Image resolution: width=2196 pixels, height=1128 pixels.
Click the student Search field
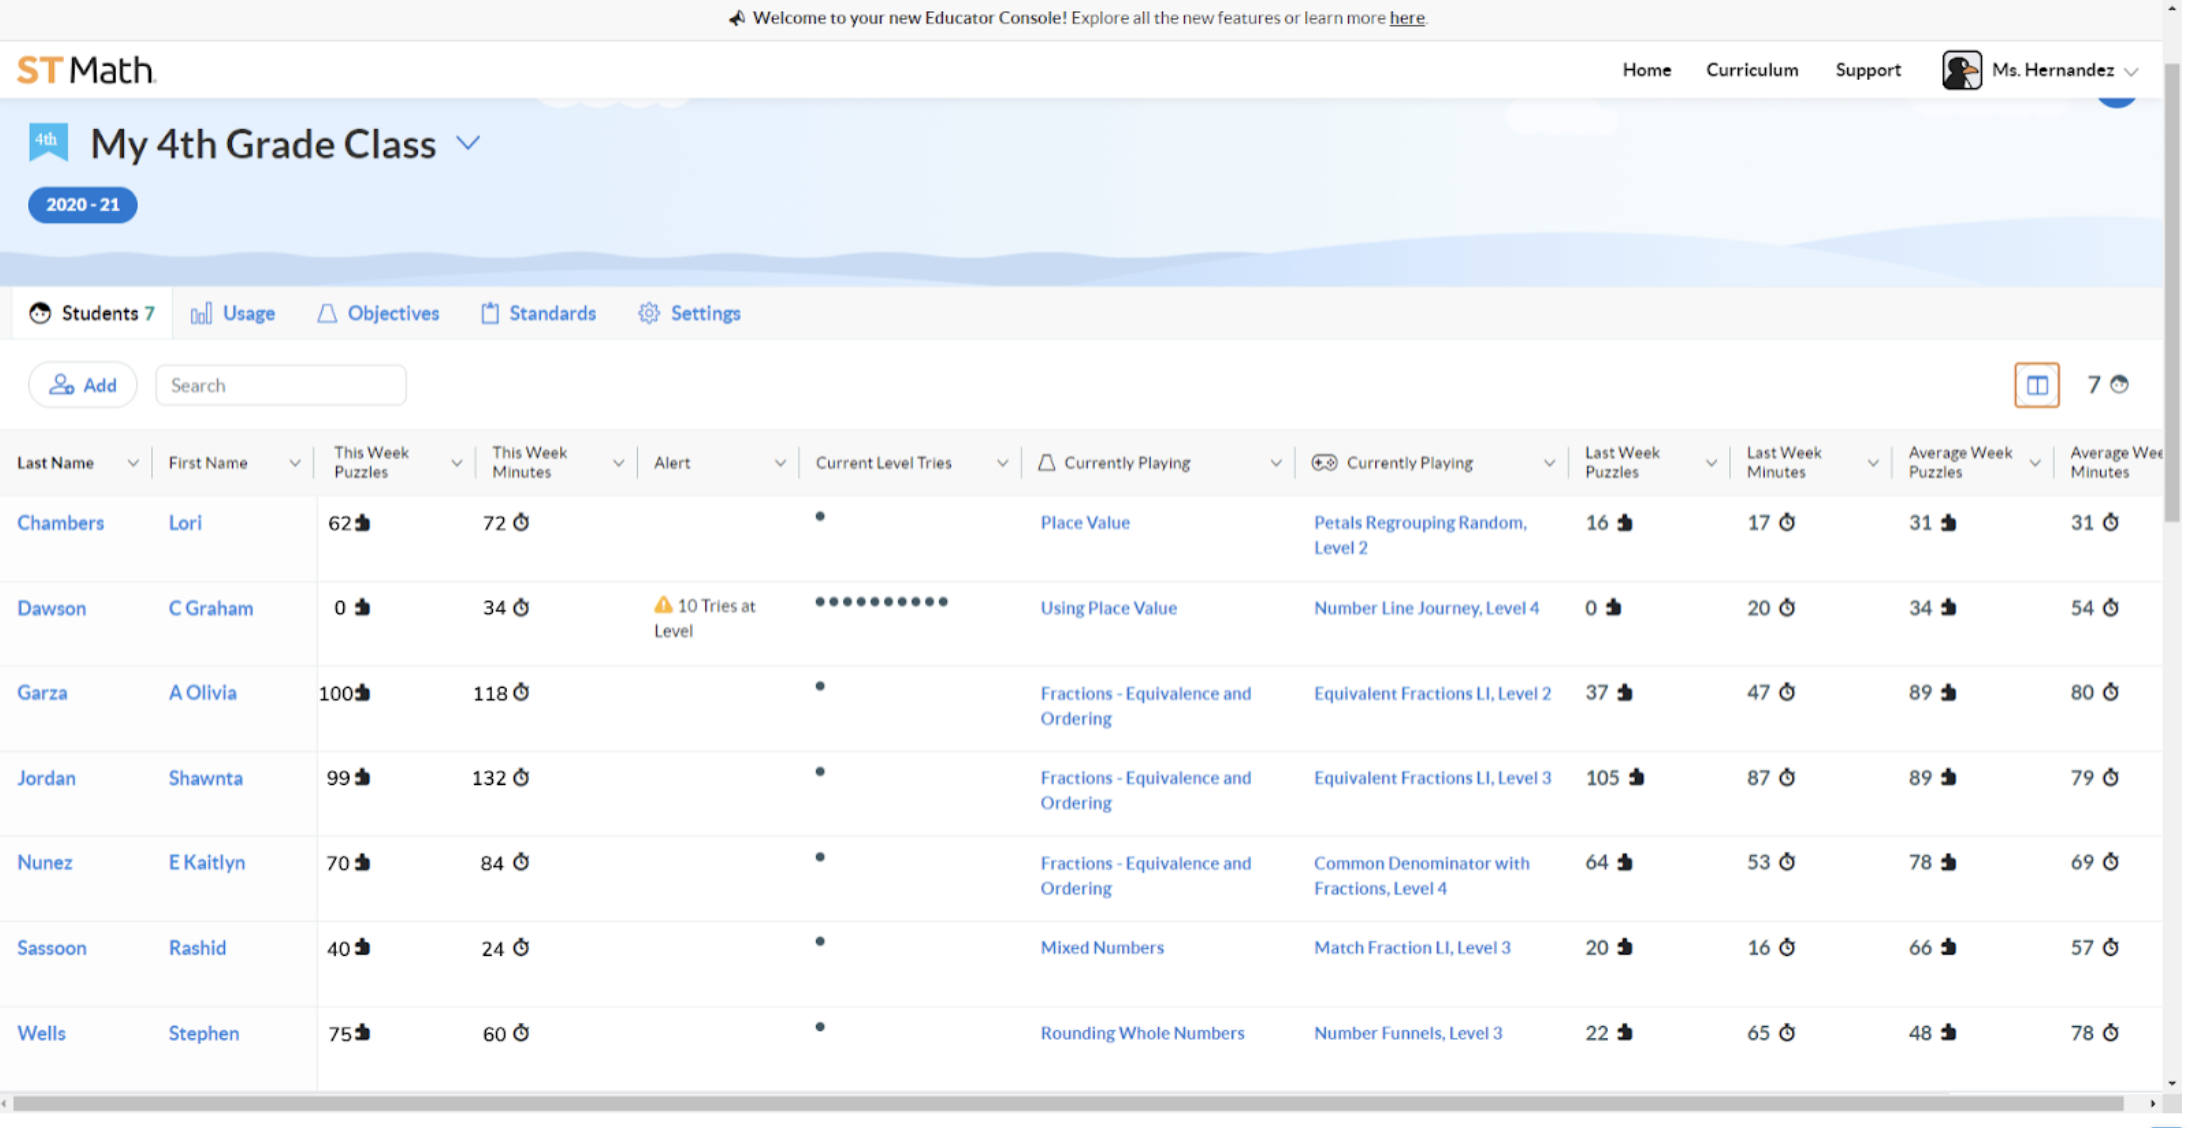281,385
